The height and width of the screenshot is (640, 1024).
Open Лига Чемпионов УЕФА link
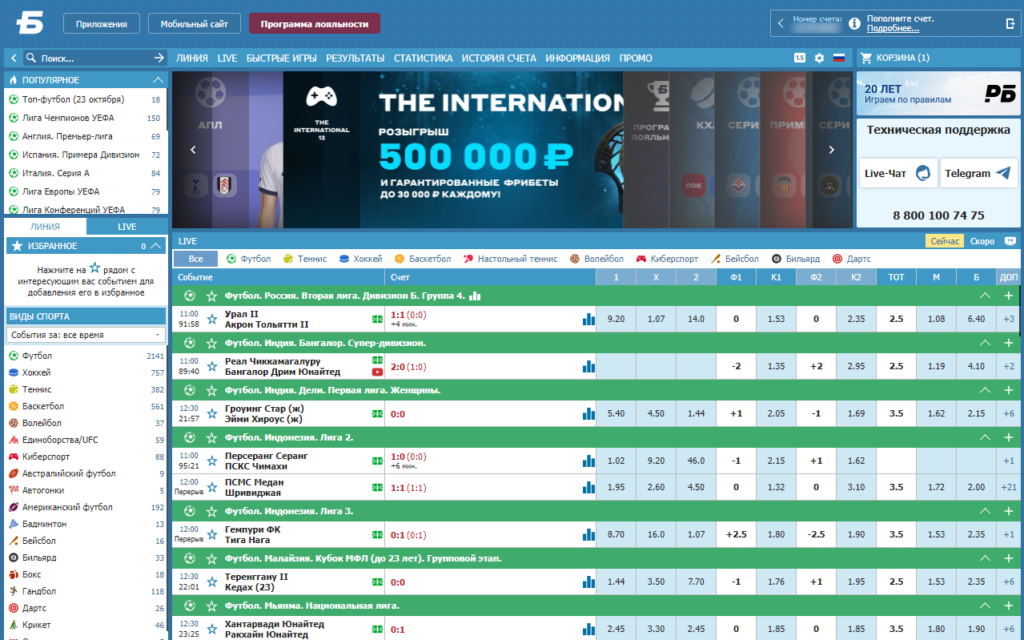[x=68, y=118]
